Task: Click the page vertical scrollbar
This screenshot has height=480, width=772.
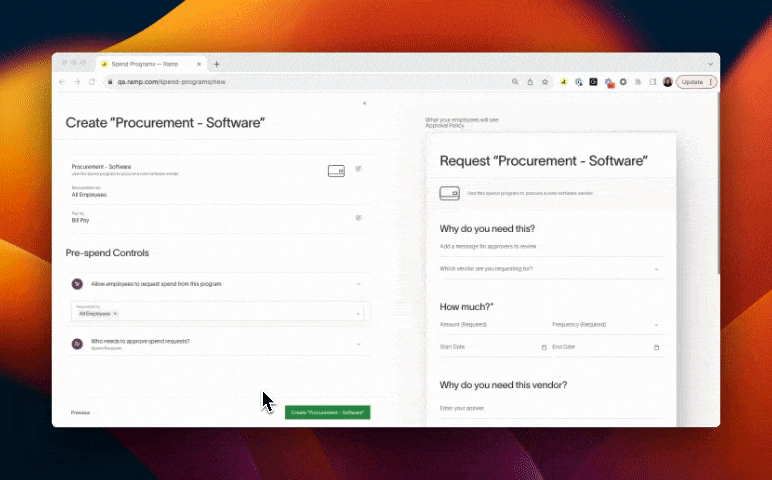Action: [718, 185]
